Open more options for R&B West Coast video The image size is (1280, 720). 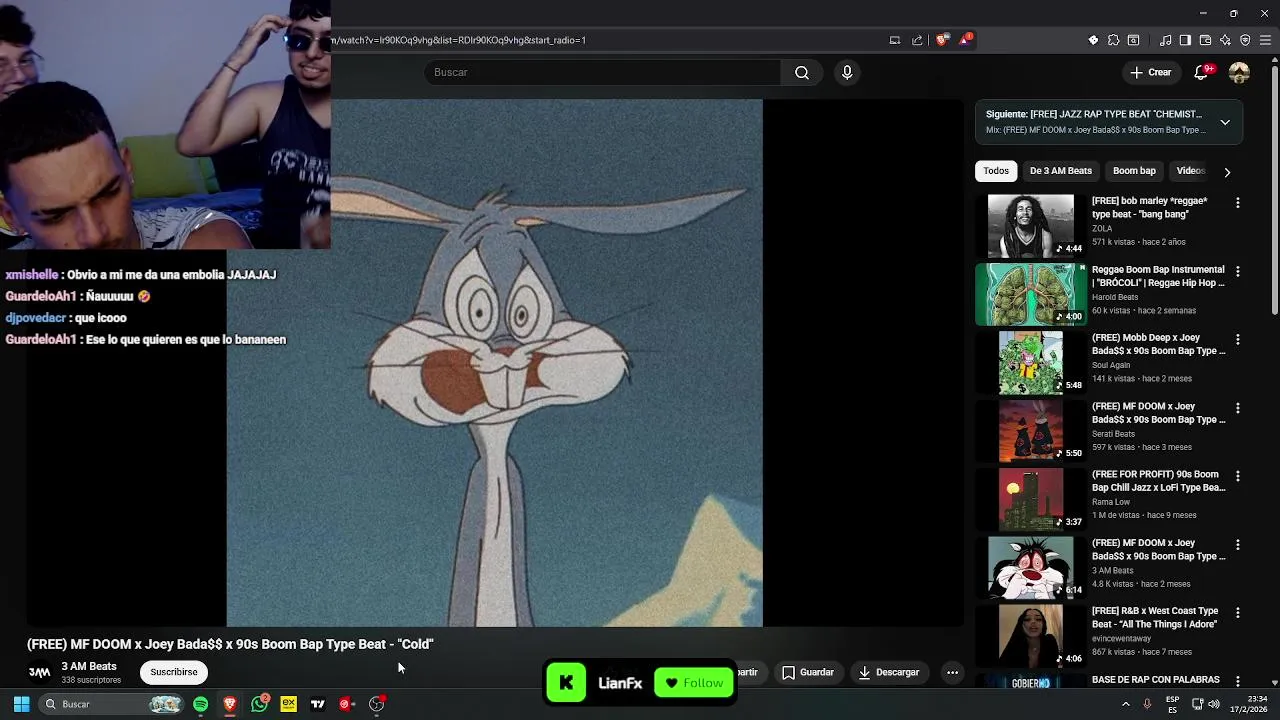pyautogui.click(x=1237, y=613)
